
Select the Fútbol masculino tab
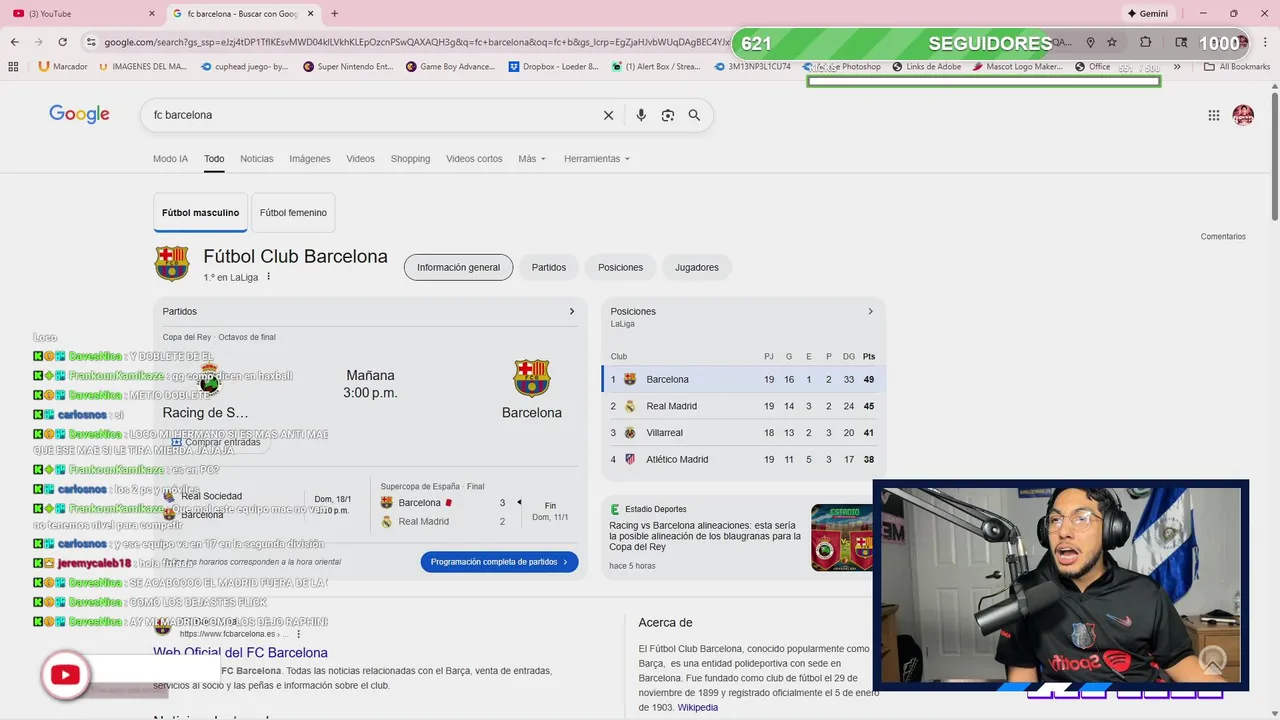click(x=201, y=213)
